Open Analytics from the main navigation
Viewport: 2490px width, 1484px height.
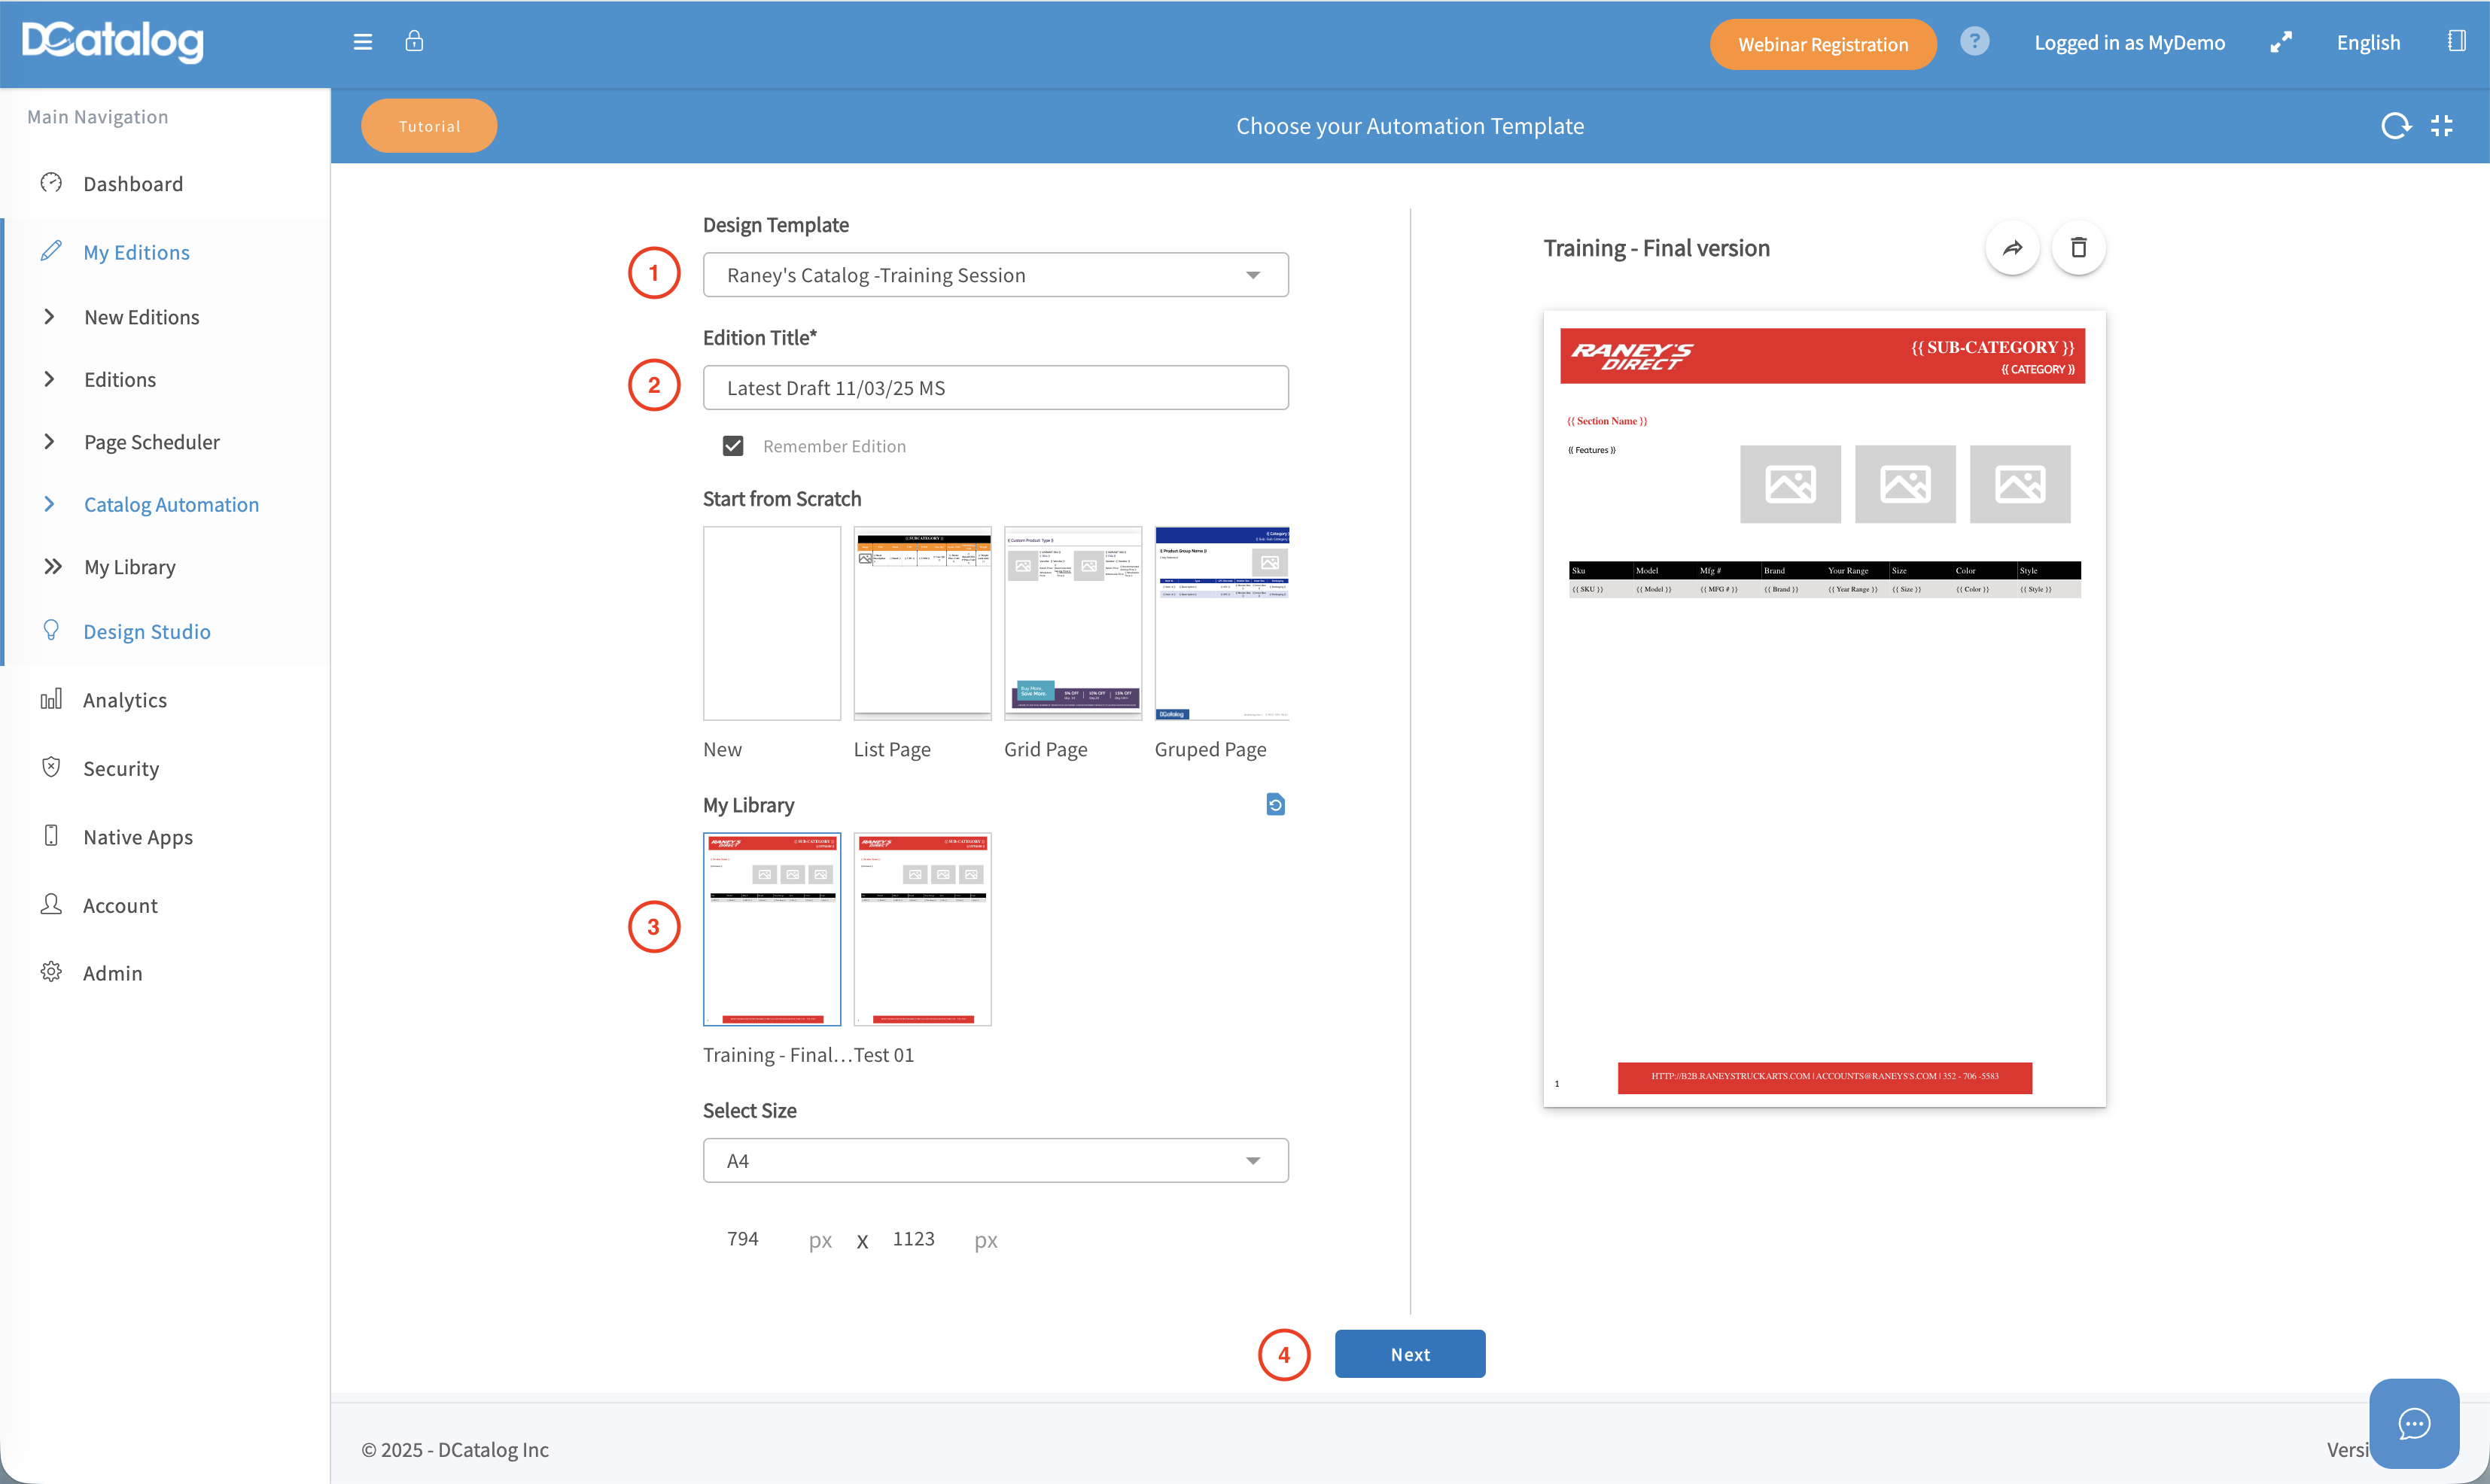pyautogui.click(x=124, y=700)
